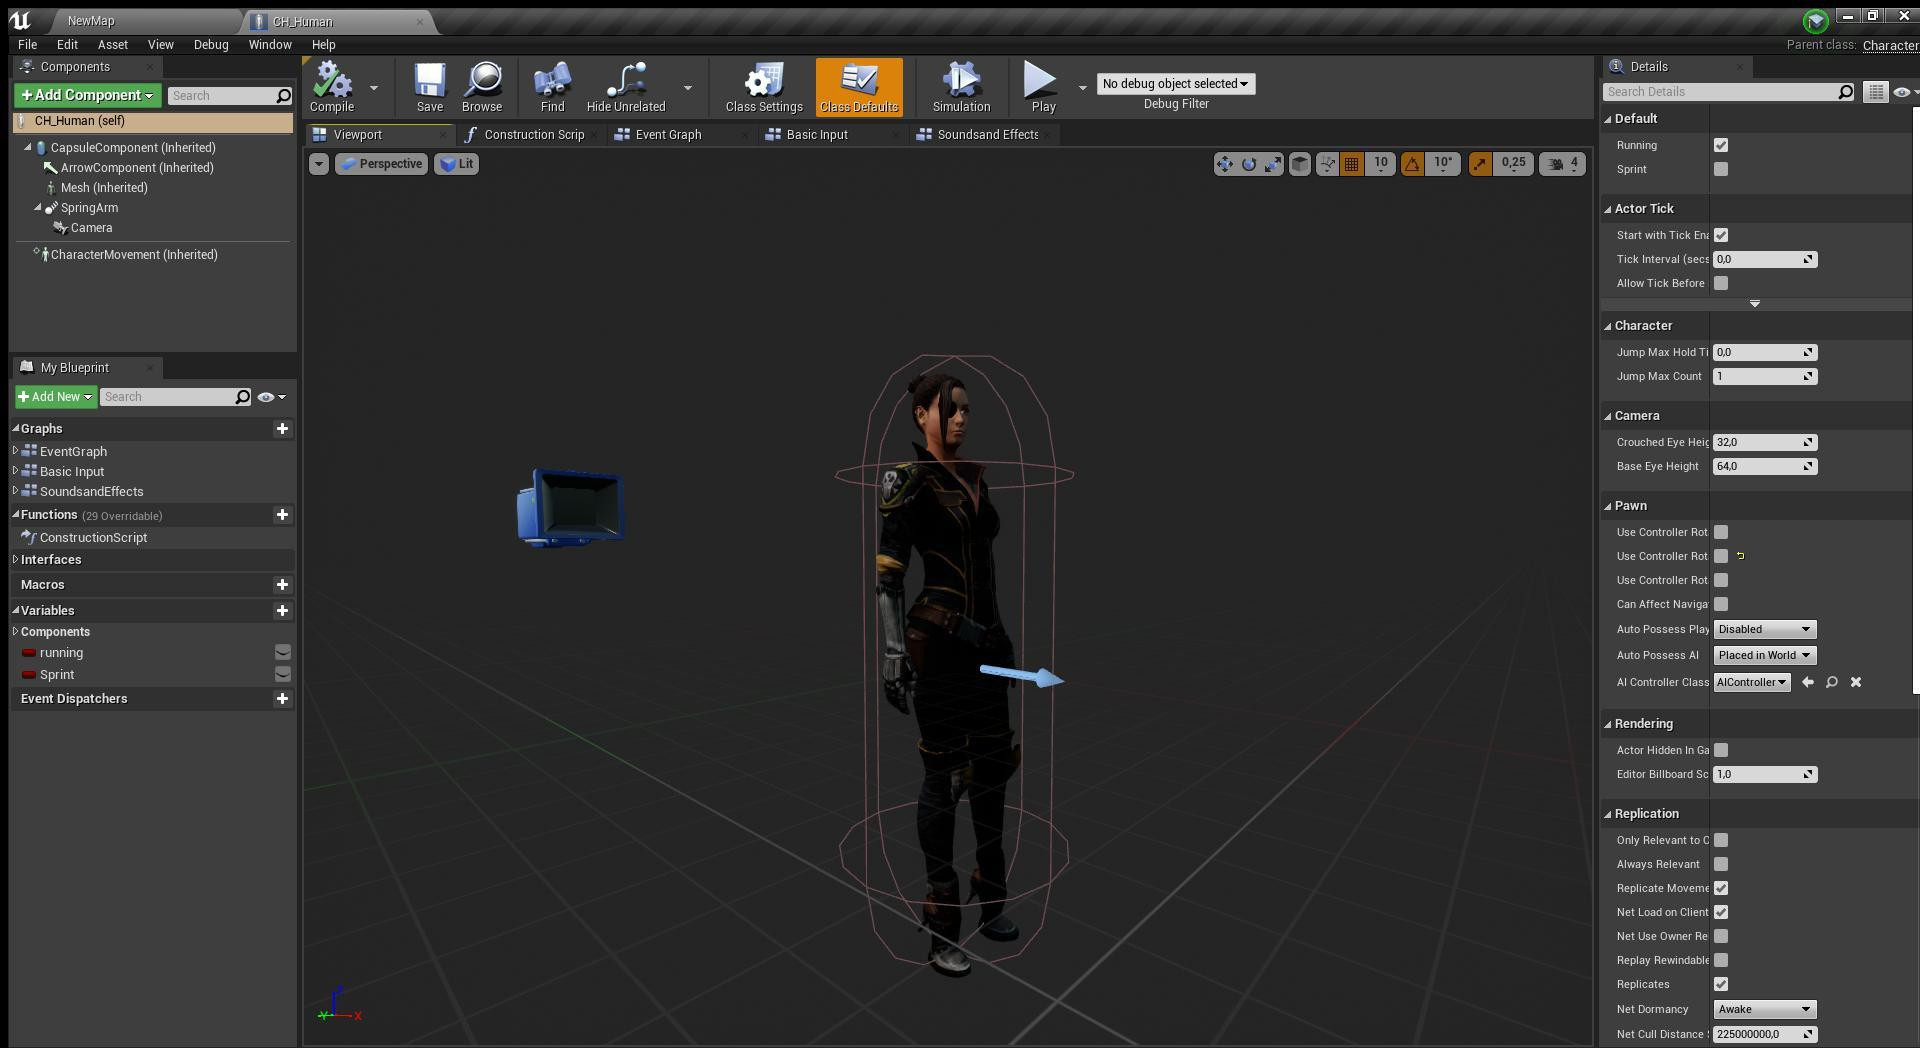Click the Search Details input field
Image resolution: width=1920 pixels, height=1048 pixels.
click(x=1721, y=92)
